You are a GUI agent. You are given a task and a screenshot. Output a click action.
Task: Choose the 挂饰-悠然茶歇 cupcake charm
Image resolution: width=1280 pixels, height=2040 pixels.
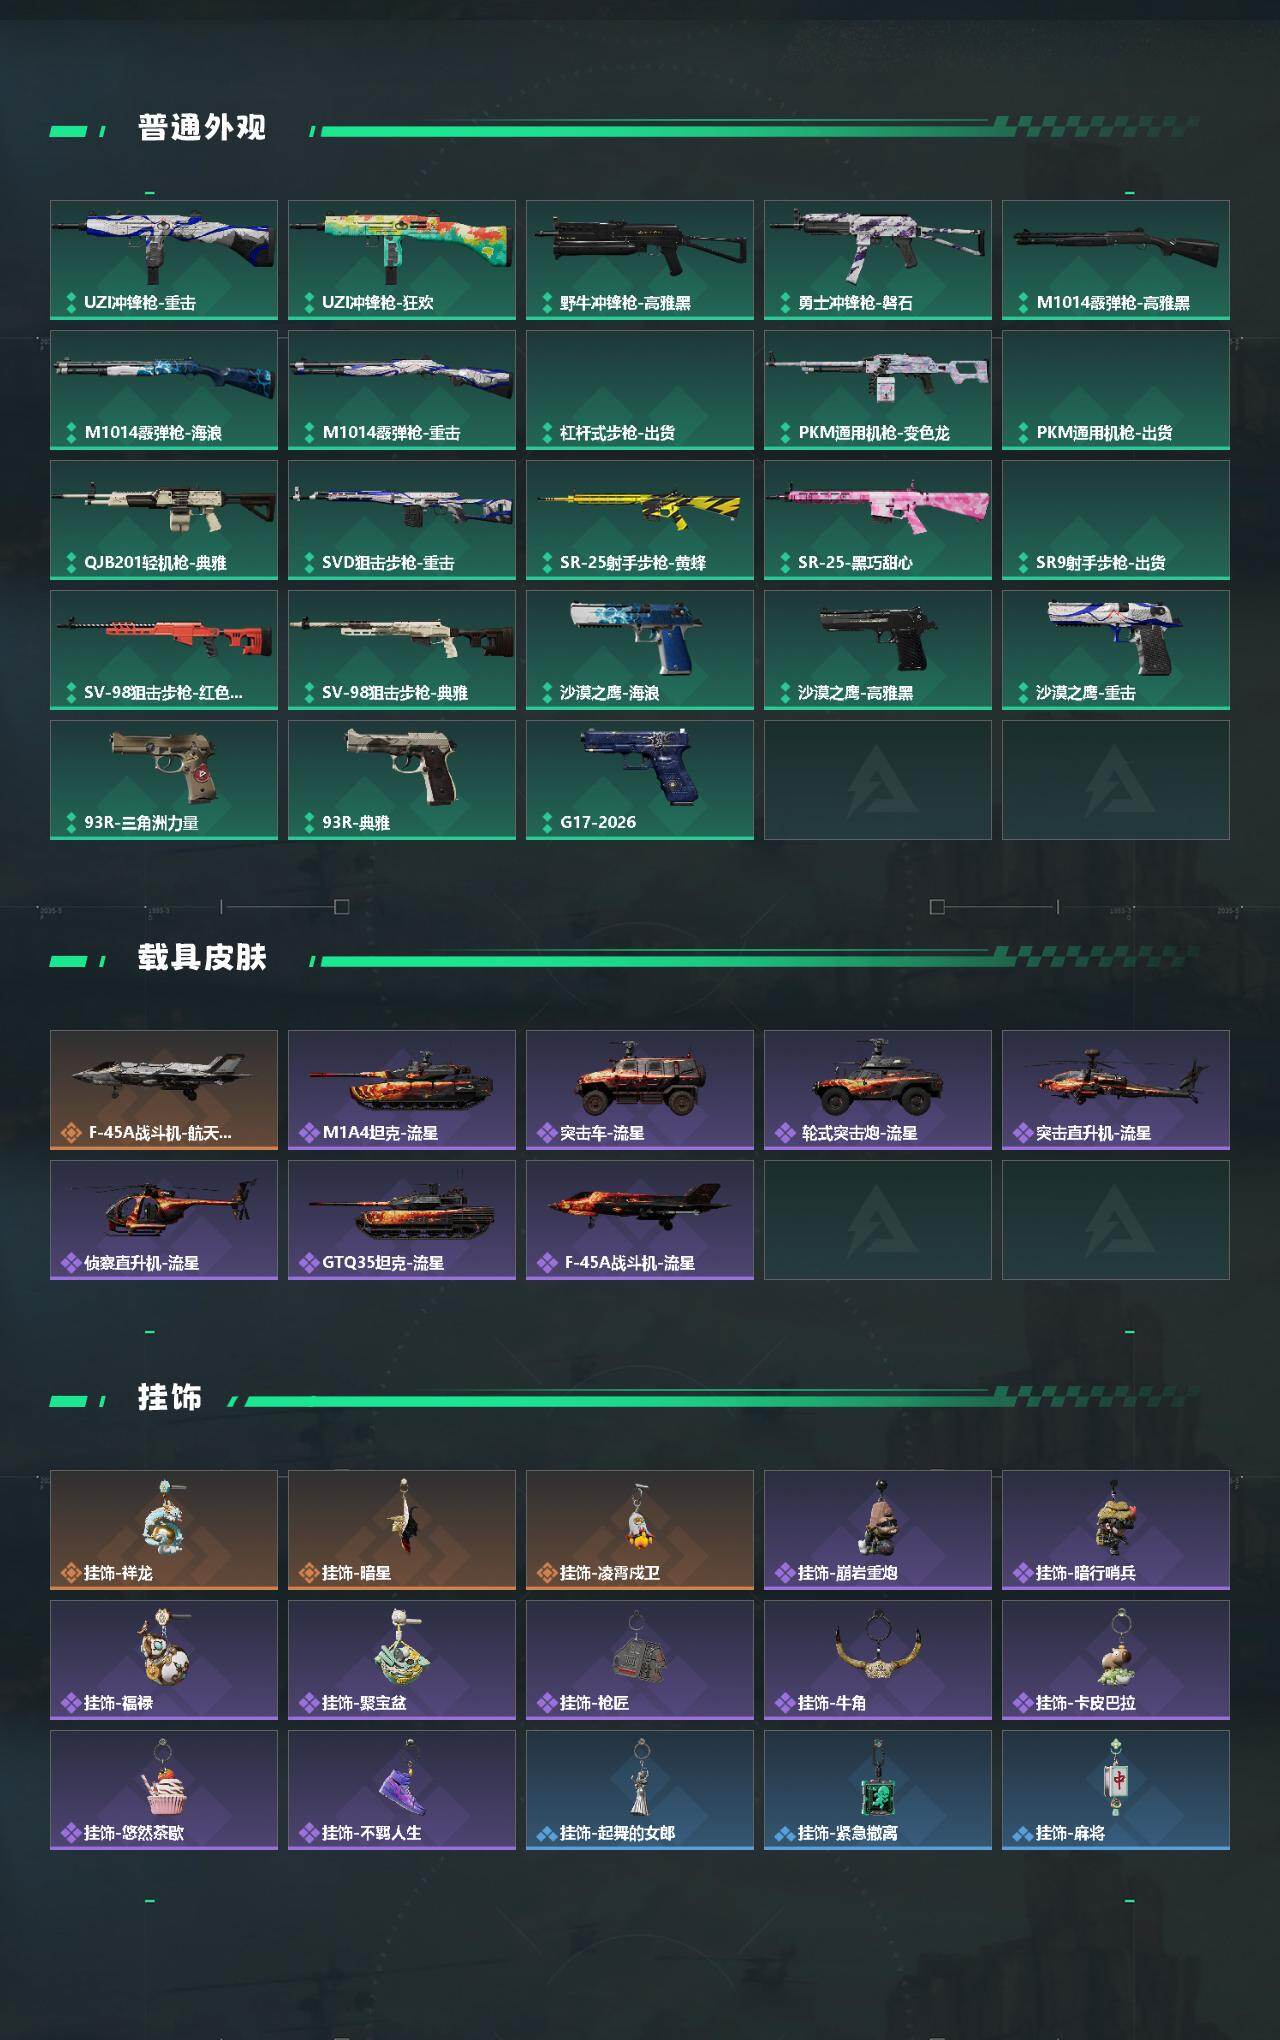coord(164,1790)
